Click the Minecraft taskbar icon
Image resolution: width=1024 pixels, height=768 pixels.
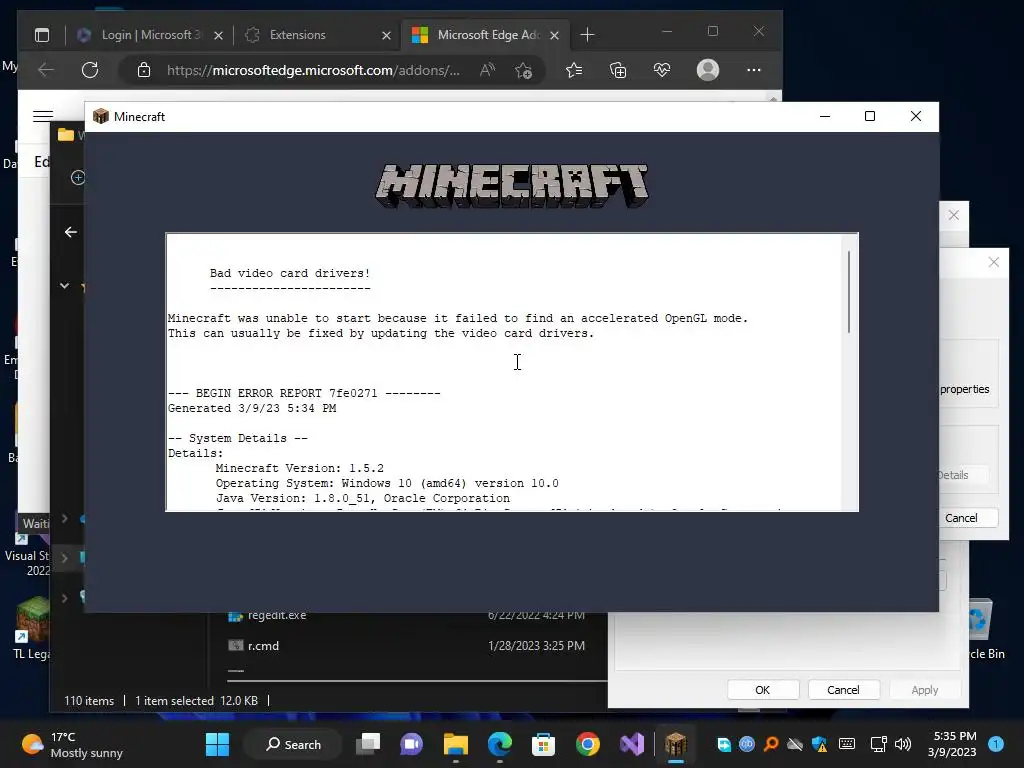click(x=675, y=744)
